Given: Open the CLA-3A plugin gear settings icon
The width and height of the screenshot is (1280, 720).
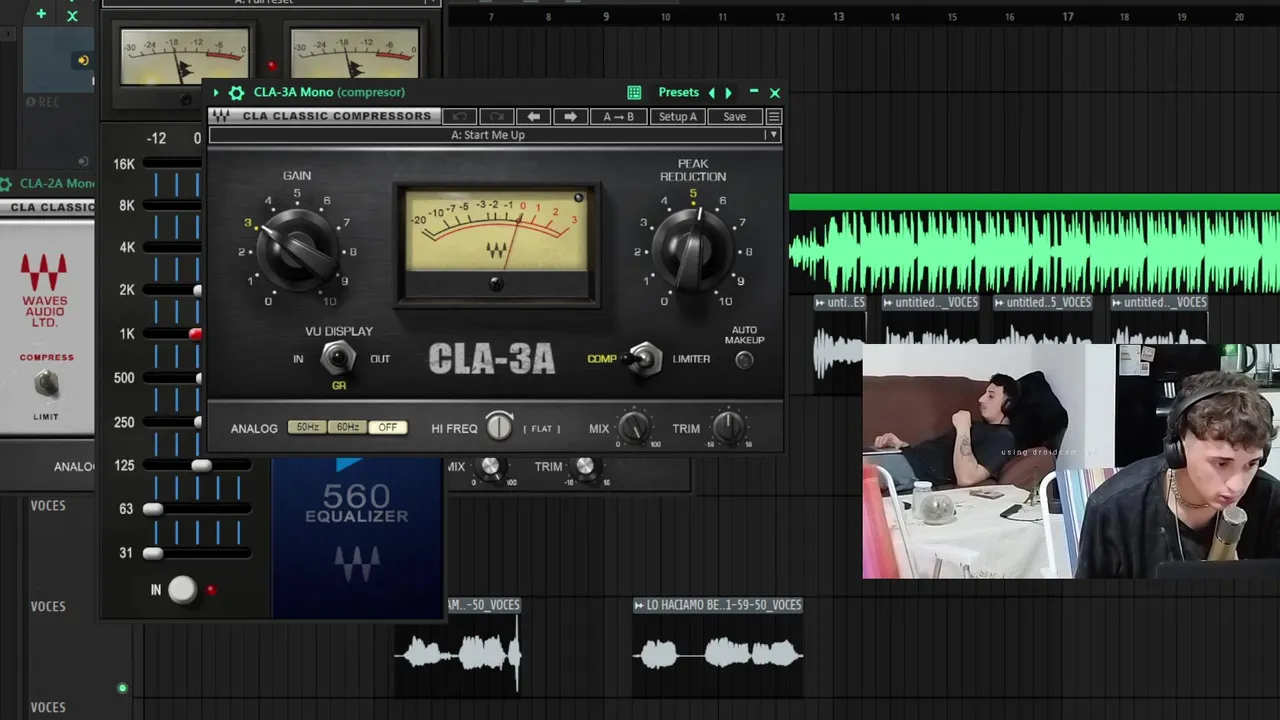Looking at the screenshot, I should click(236, 92).
